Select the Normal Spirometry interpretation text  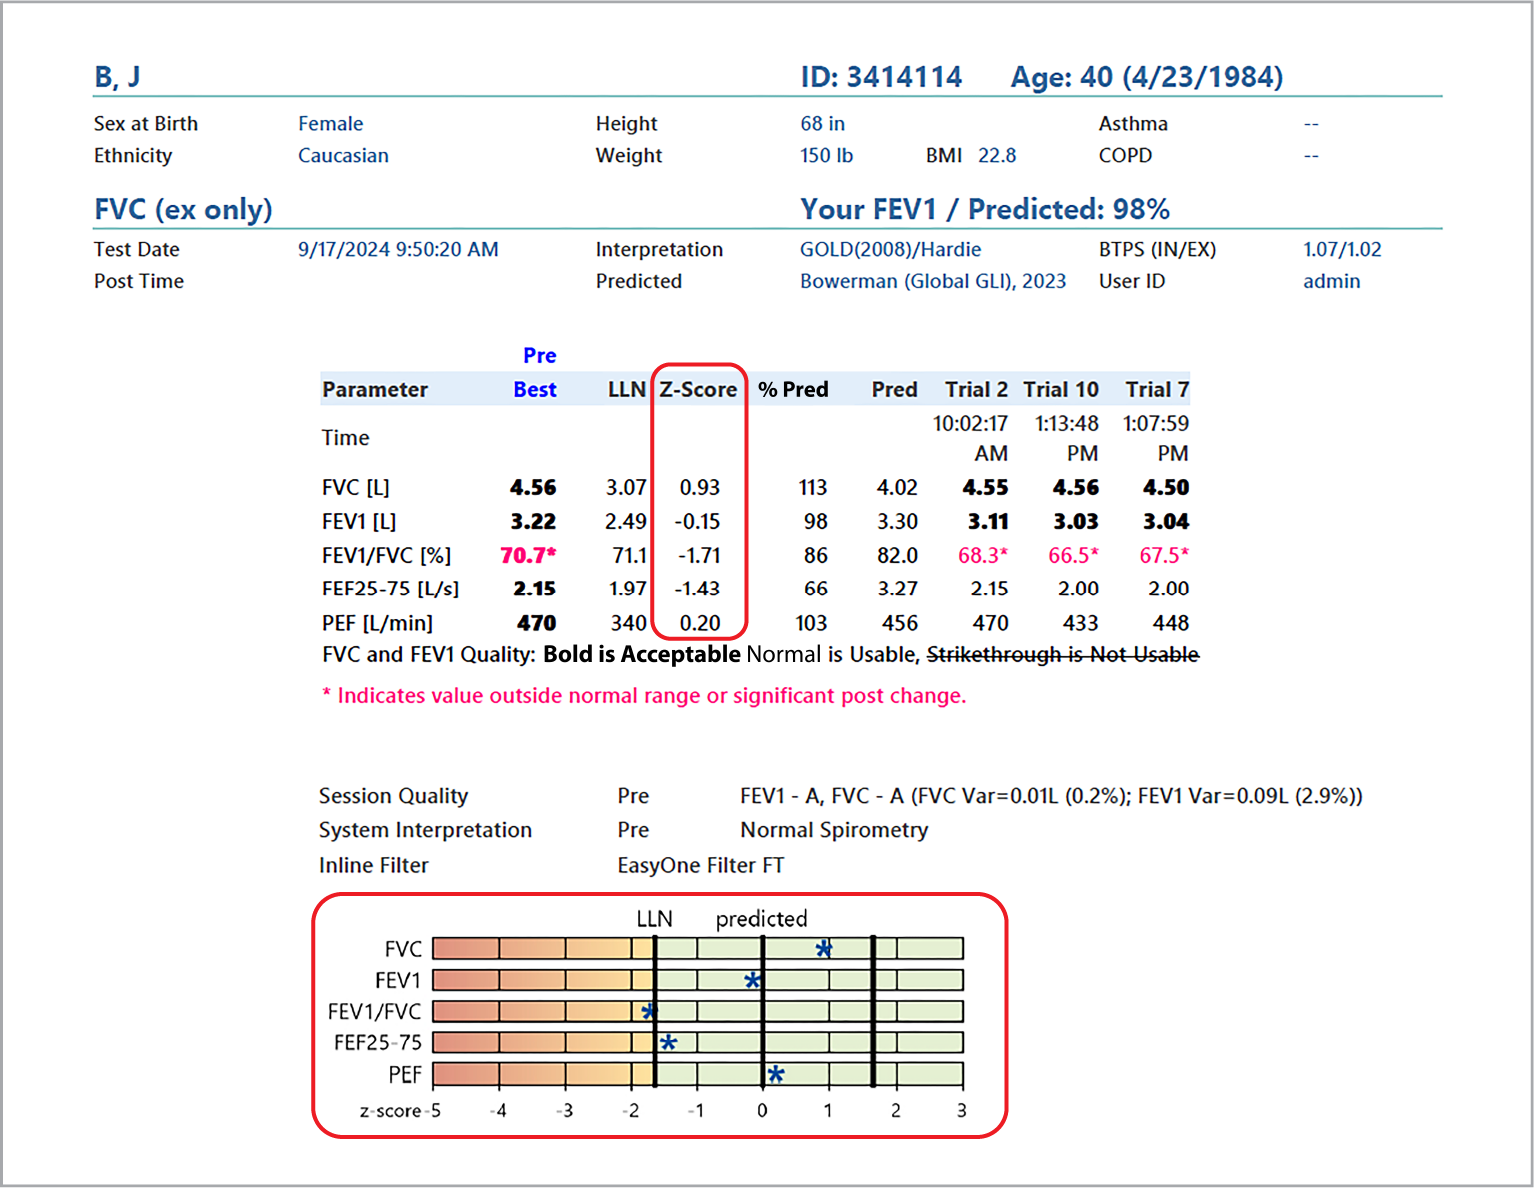click(x=833, y=830)
